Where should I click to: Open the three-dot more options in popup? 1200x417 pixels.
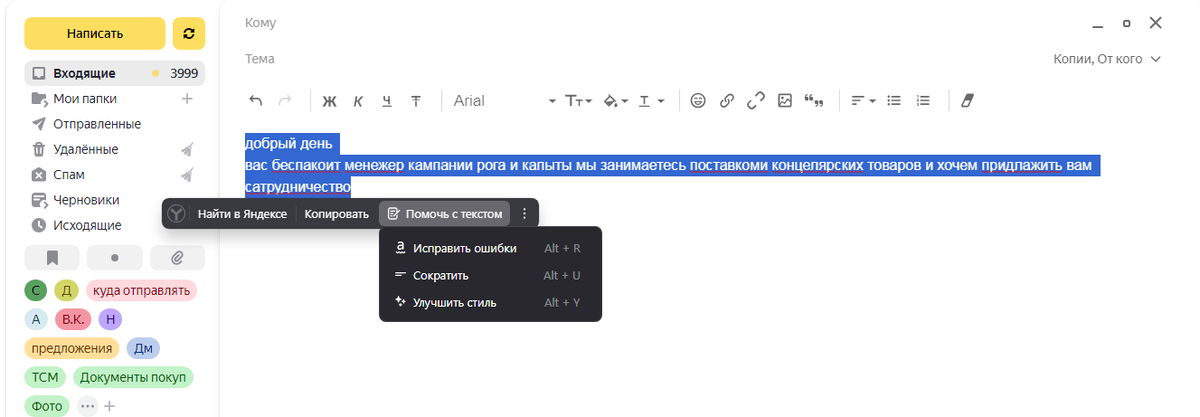coord(525,214)
